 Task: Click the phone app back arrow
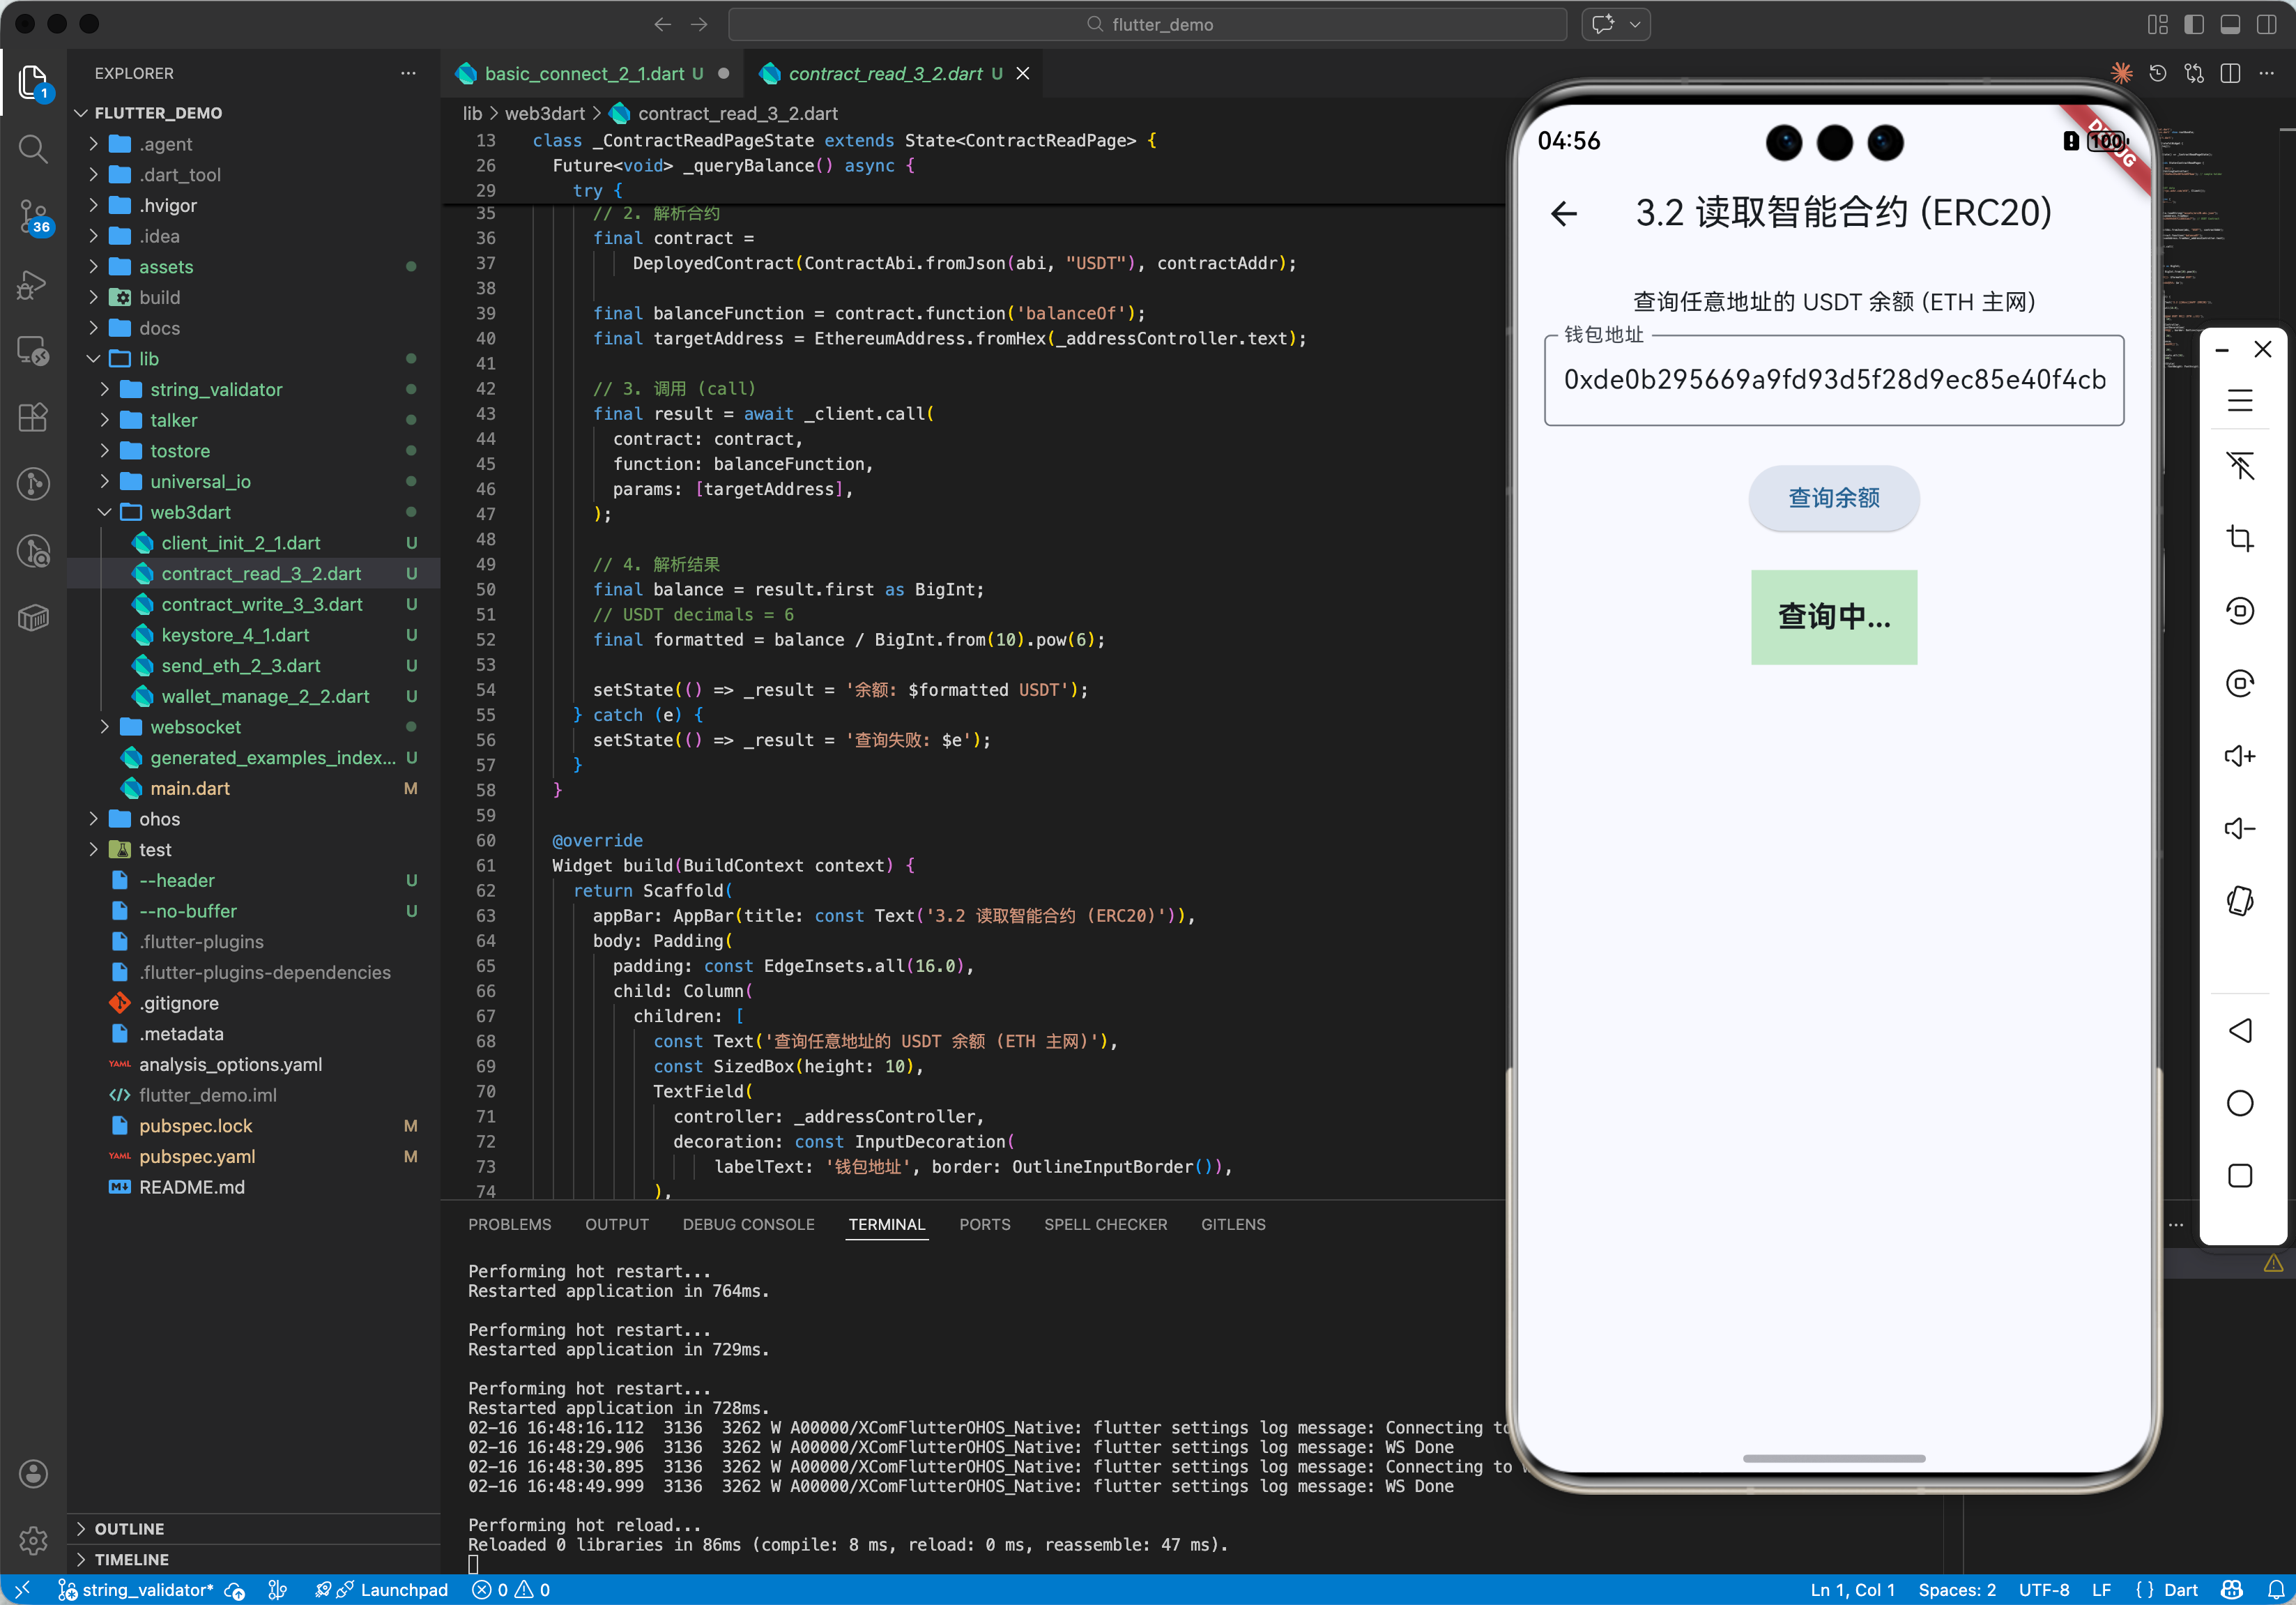[x=1564, y=213]
